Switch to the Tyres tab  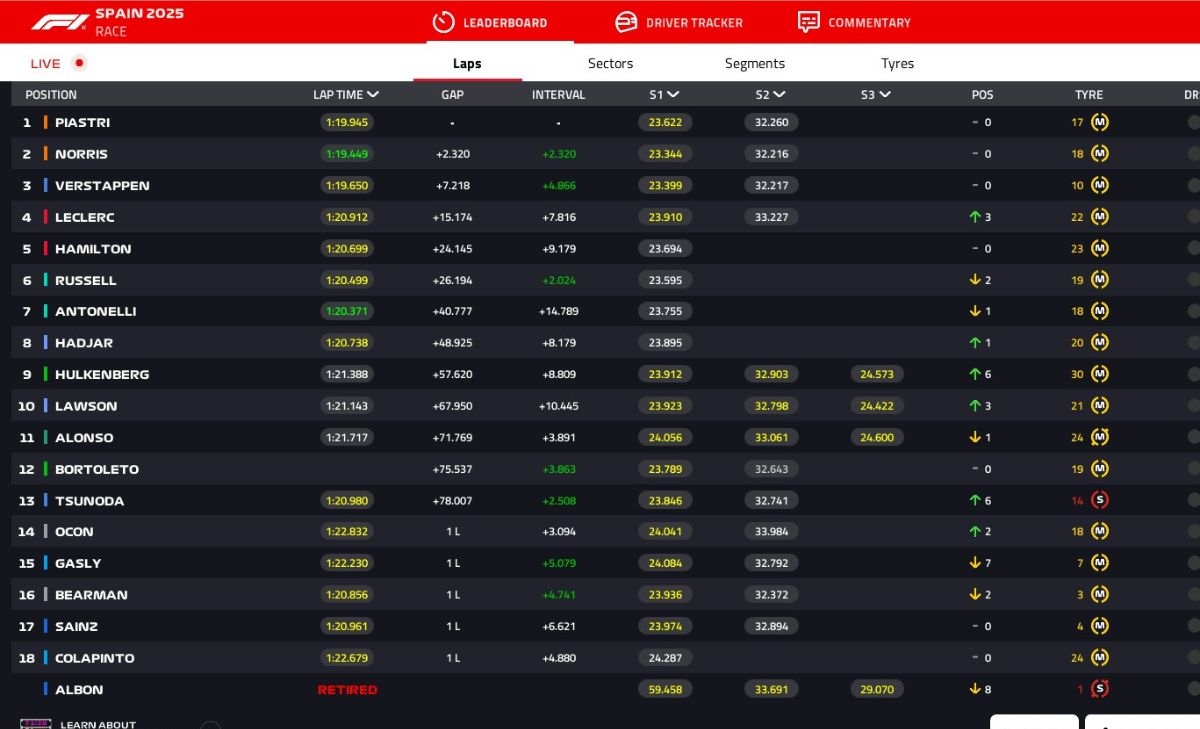coord(897,63)
